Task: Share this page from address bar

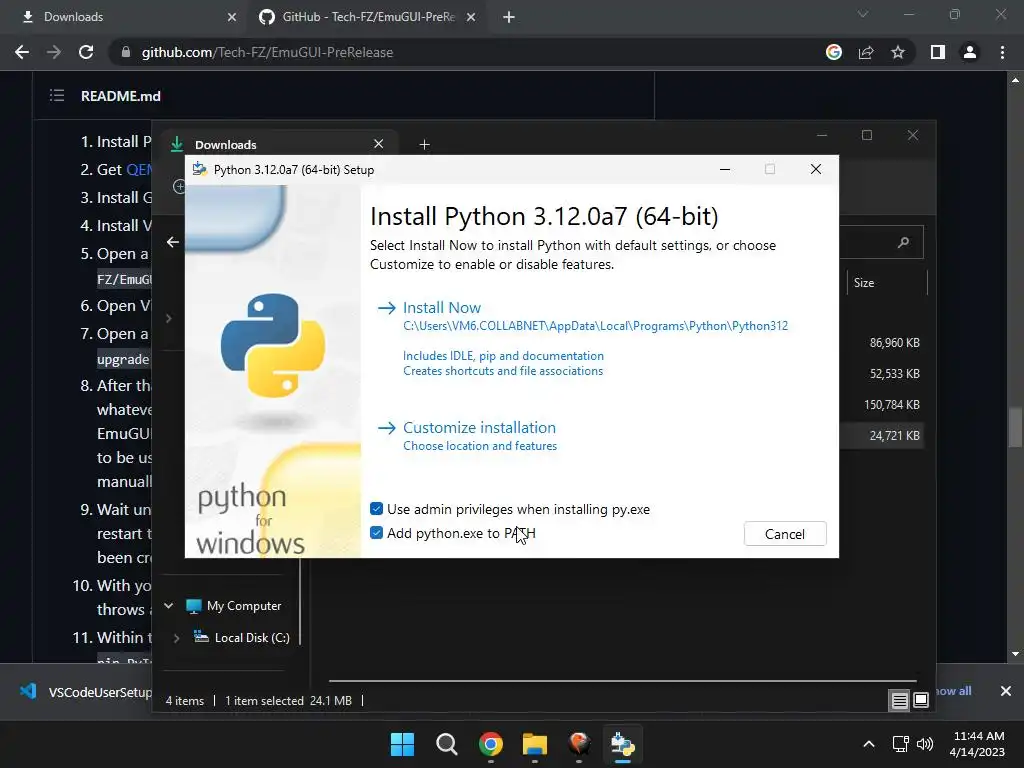Action: point(866,52)
